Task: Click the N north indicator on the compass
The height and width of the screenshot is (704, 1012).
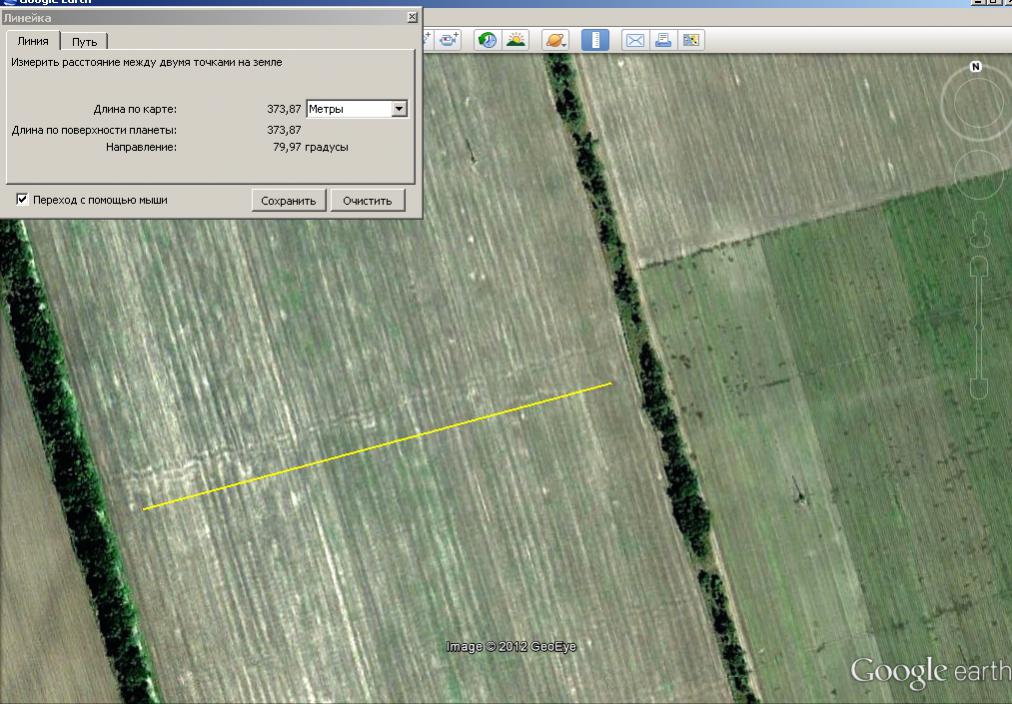Action: pos(976,67)
